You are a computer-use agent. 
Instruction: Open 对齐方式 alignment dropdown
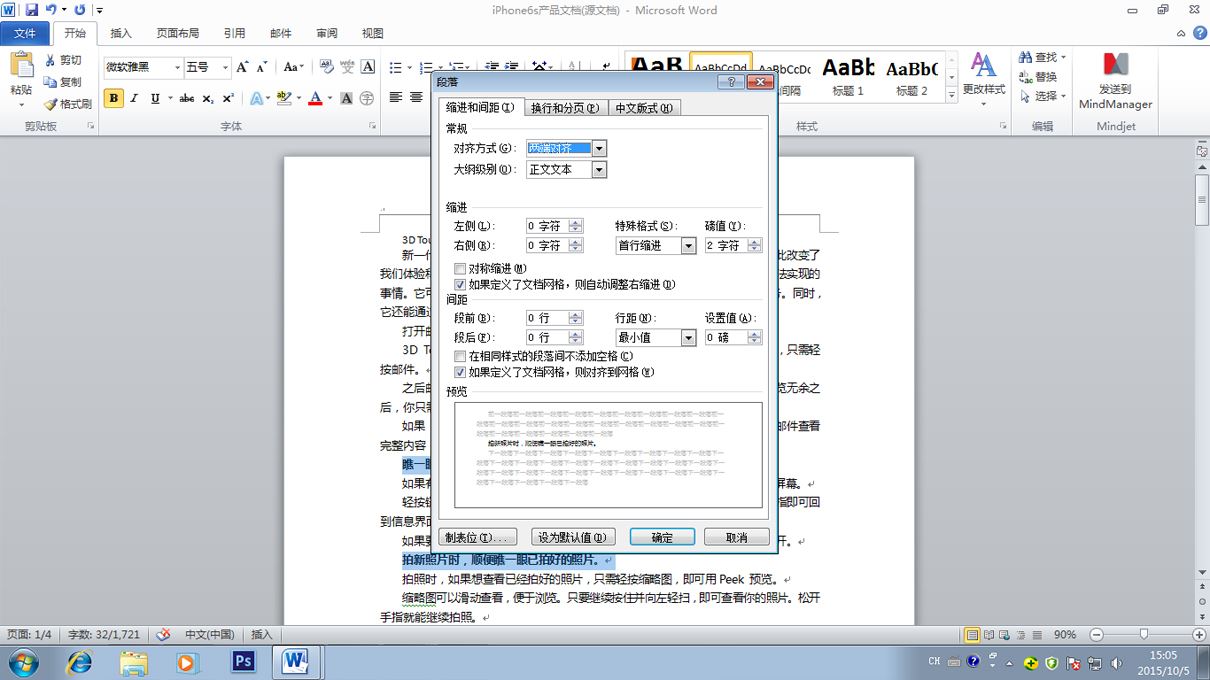coord(599,148)
